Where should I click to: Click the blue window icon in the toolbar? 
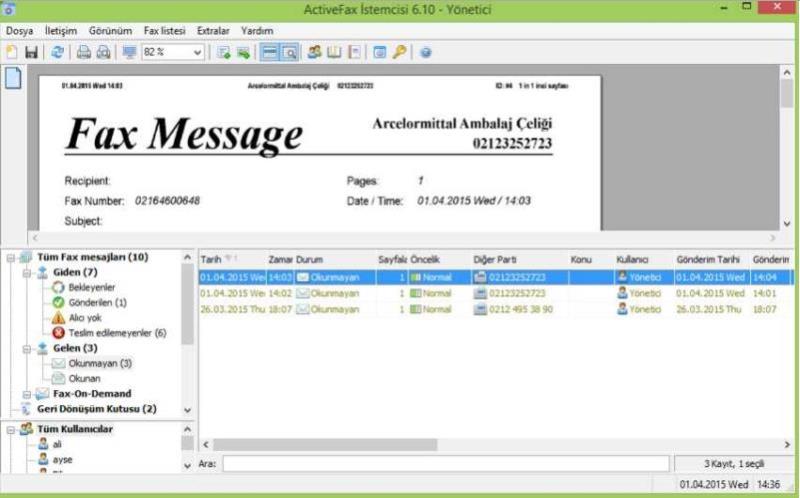click(x=380, y=52)
